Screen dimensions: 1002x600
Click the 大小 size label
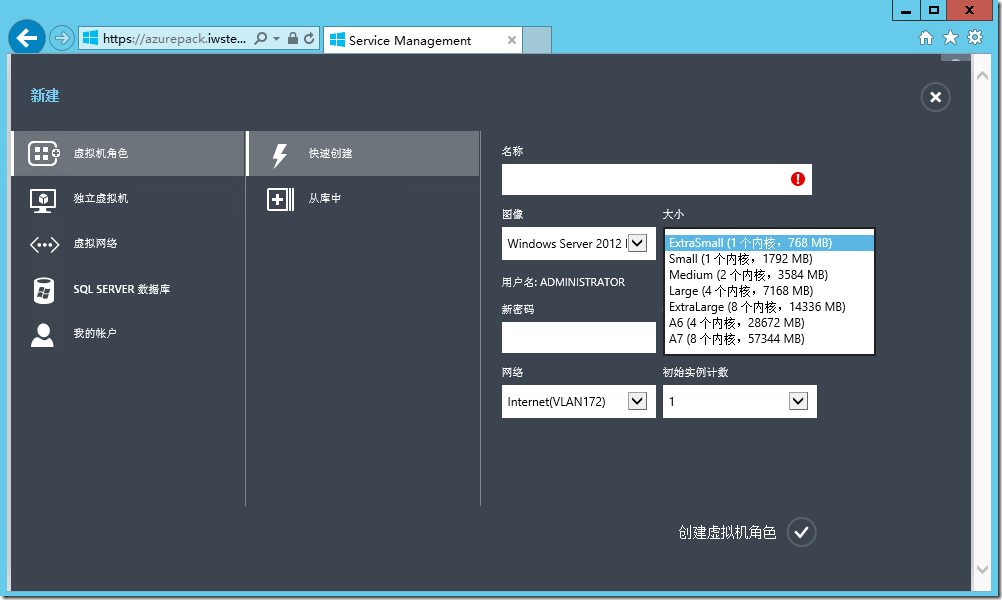pyautogui.click(x=673, y=214)
